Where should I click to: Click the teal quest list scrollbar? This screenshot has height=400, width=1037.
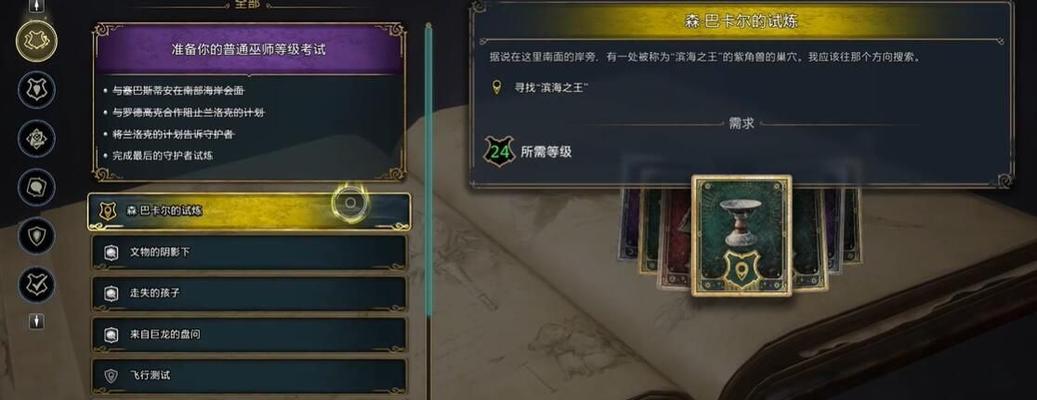tap(429, 171)
